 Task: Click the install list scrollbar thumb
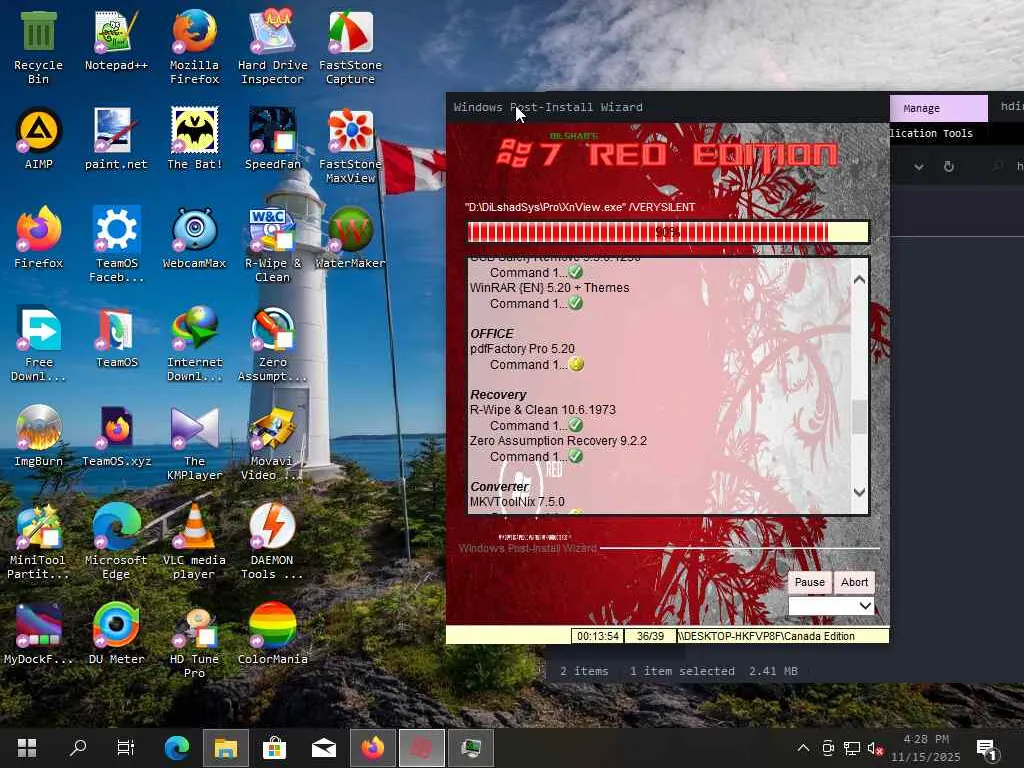click(859, 417)
